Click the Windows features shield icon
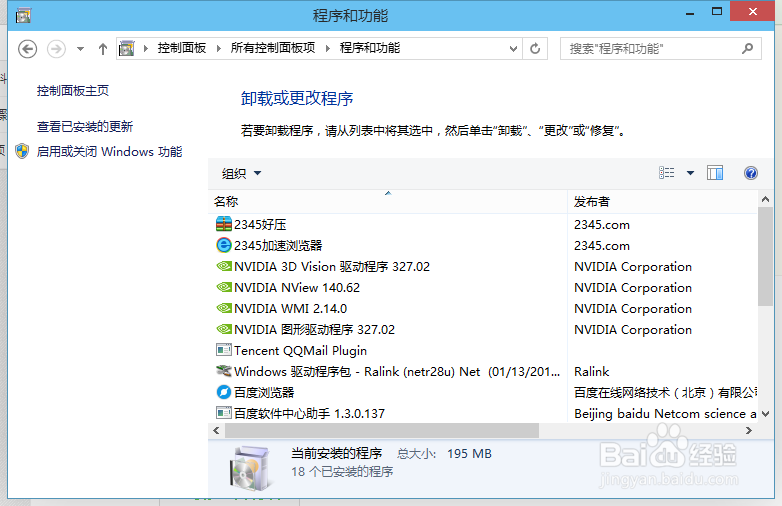Image resolution: width=782 pixels, height=506 pixels. click(x=22, y=151)
